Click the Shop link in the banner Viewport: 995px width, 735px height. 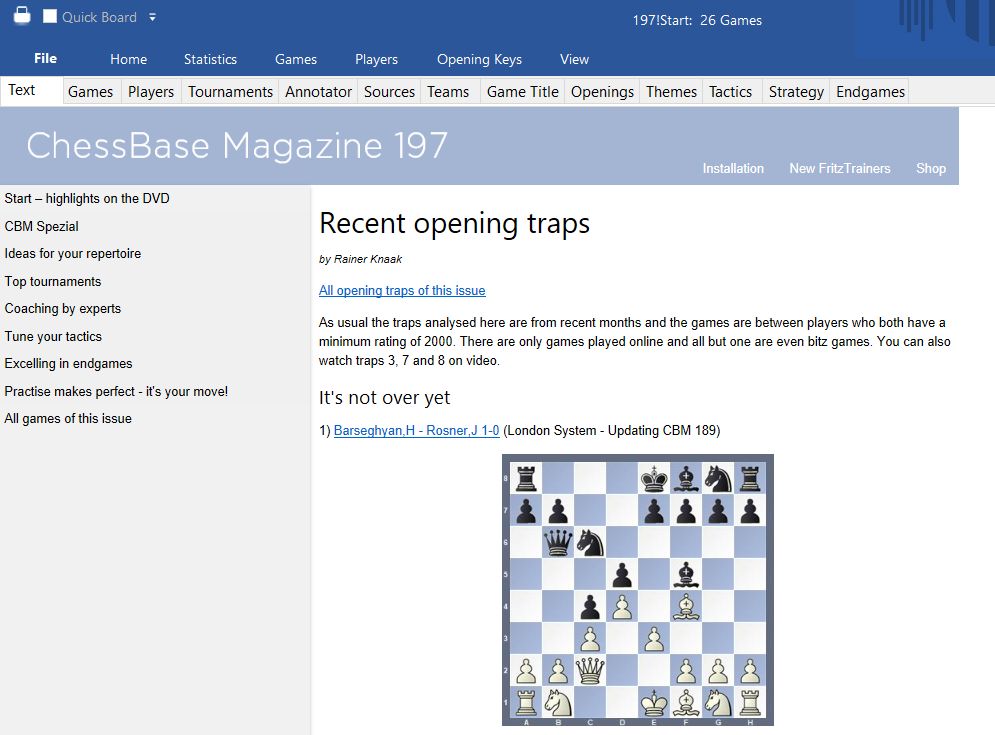click(x=930, y=168)
